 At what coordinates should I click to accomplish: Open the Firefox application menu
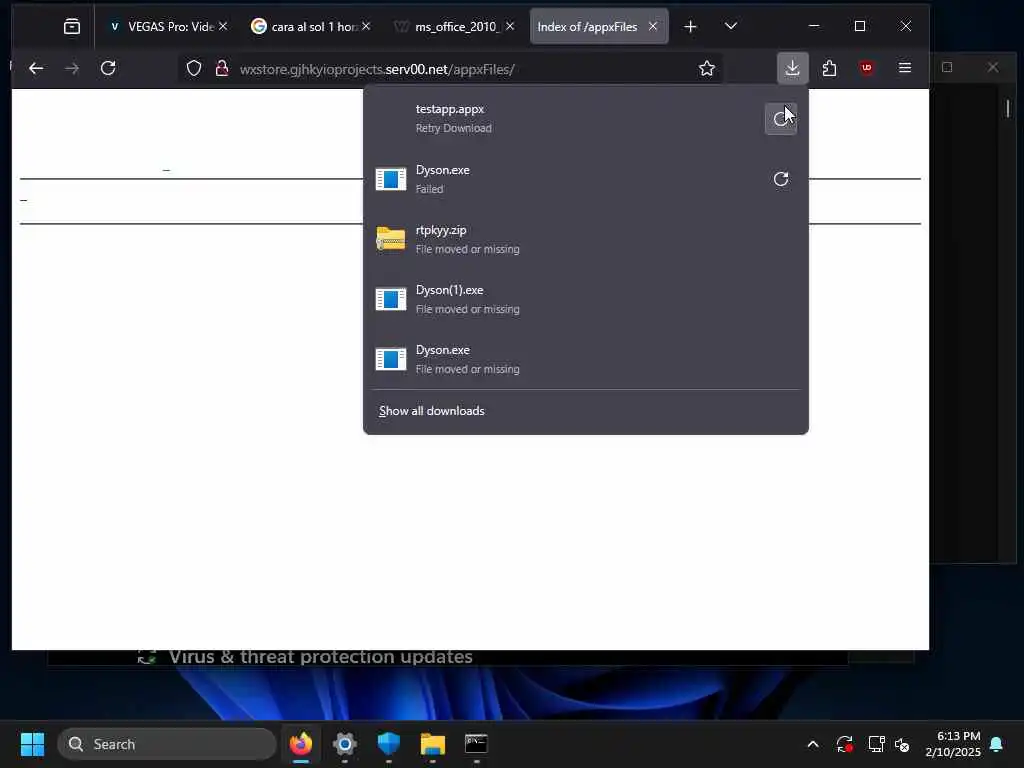904,68
